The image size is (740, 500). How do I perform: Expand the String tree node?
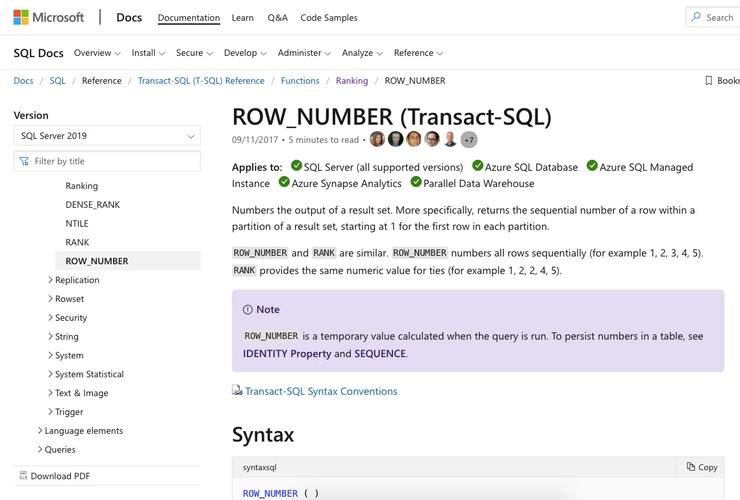pyautogui.click(x=50, y=336)
